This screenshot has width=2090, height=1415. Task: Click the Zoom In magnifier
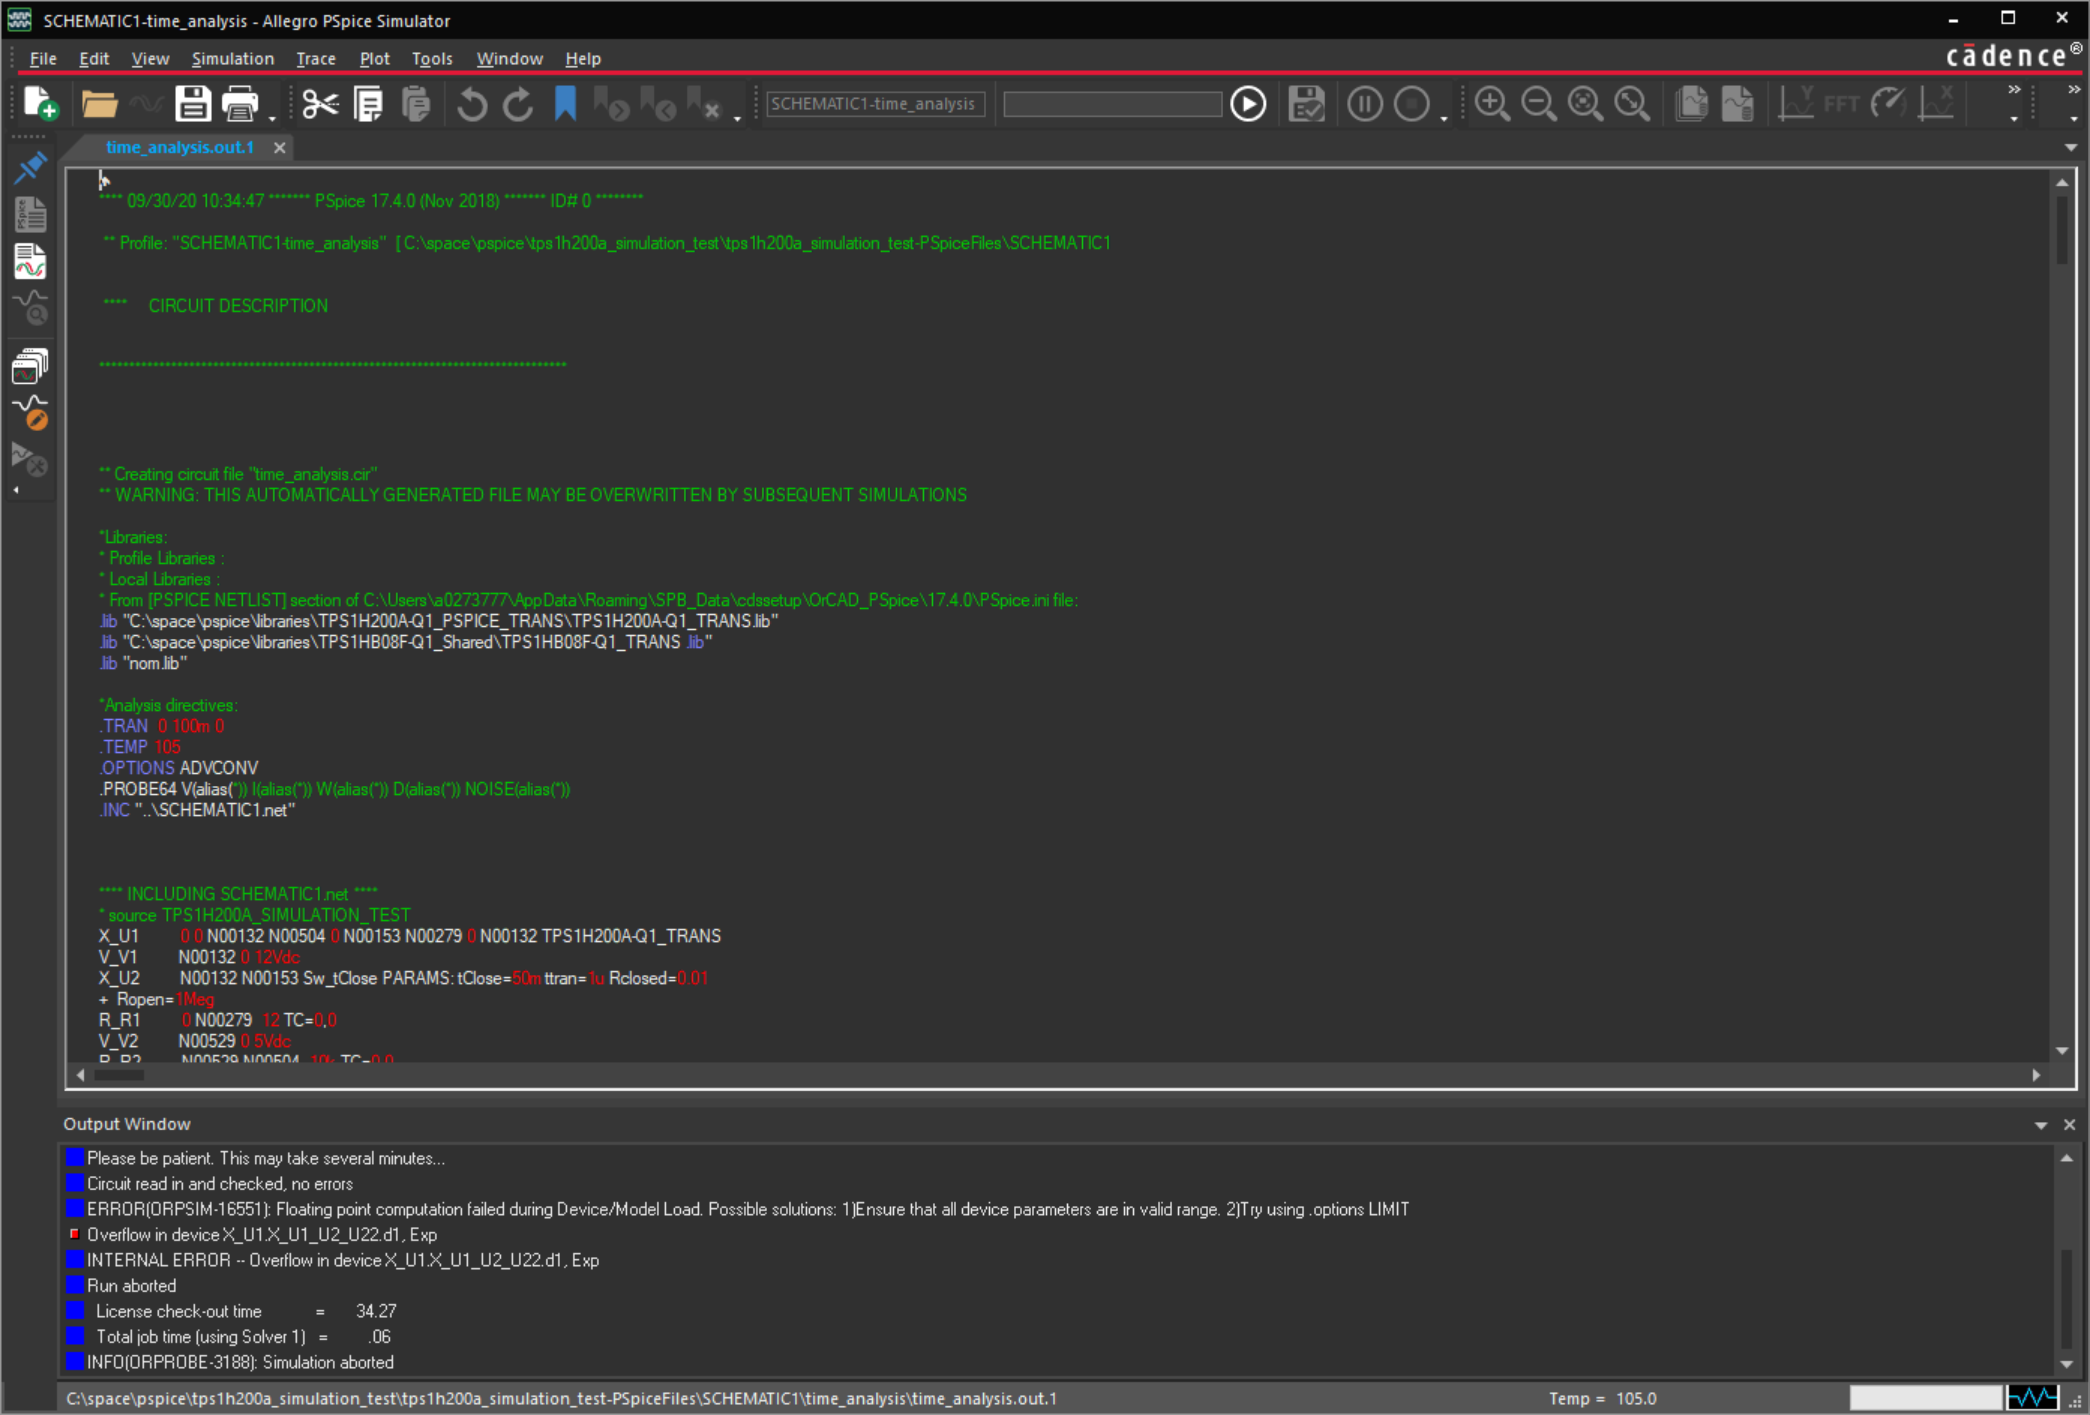(1492, 103)
